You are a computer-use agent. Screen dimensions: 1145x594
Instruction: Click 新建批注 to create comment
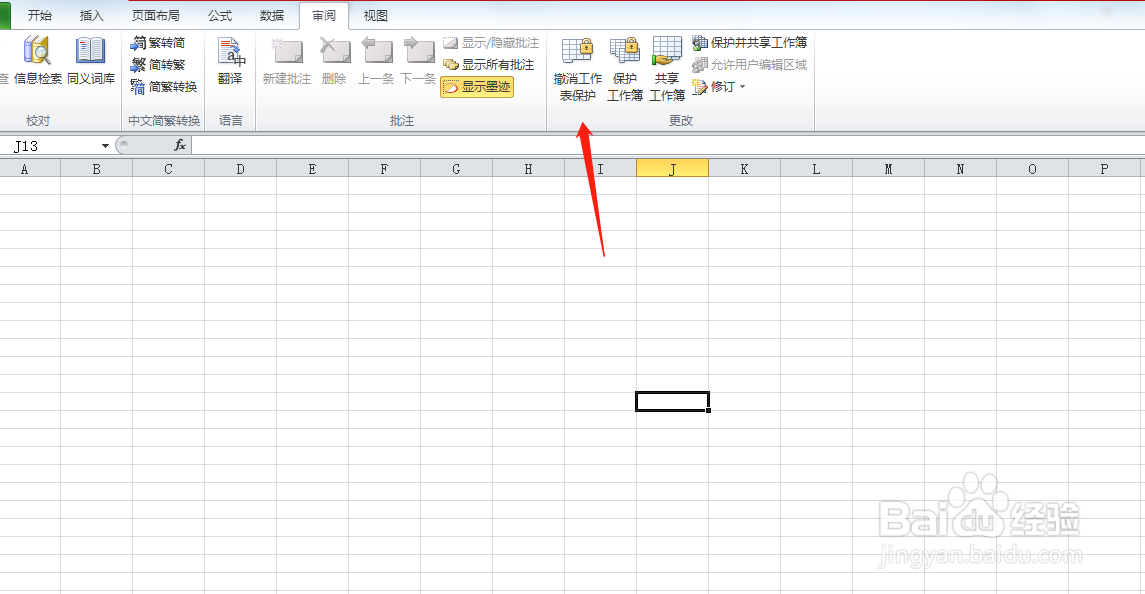[x=287, y=63]
